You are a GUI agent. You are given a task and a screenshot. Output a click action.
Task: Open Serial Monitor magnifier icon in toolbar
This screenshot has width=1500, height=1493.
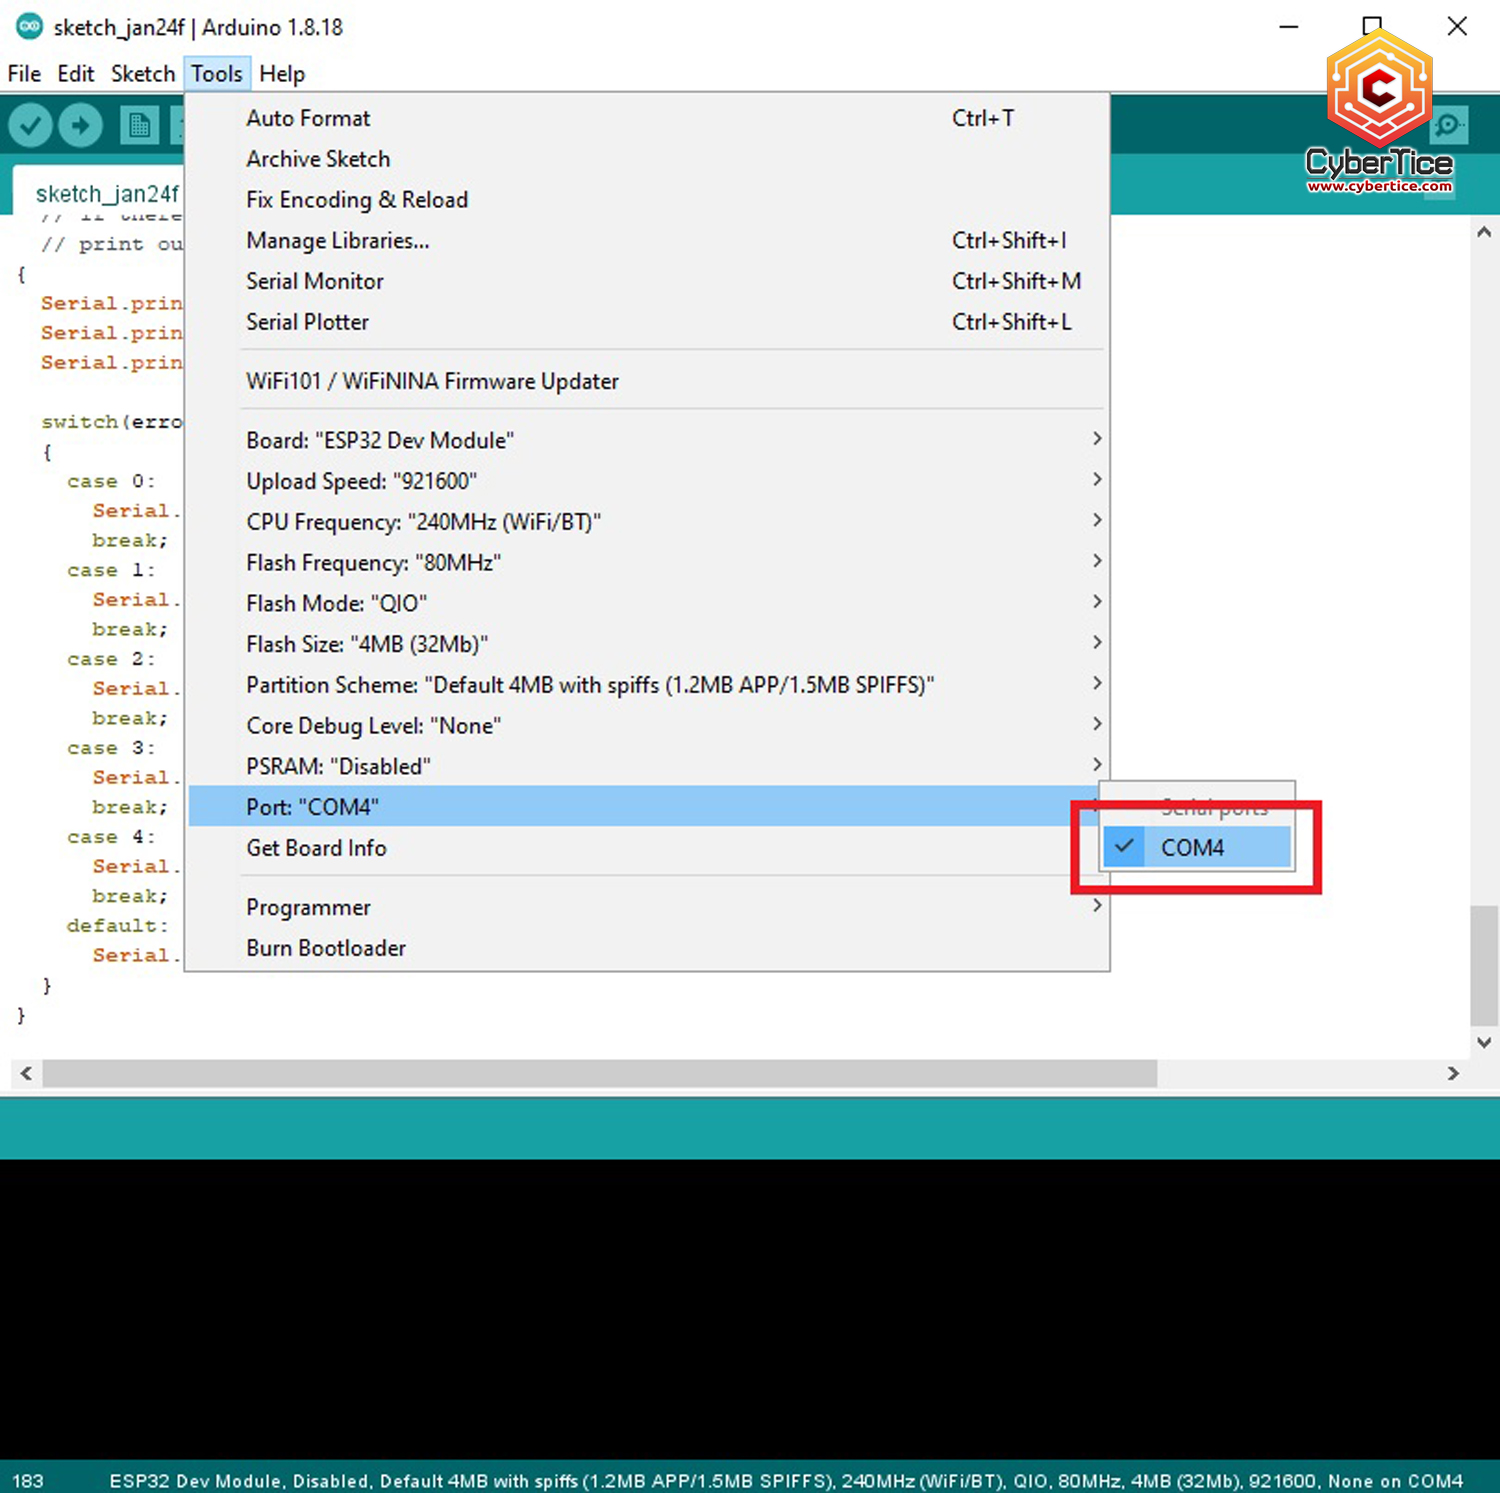tap(1447, 126)
